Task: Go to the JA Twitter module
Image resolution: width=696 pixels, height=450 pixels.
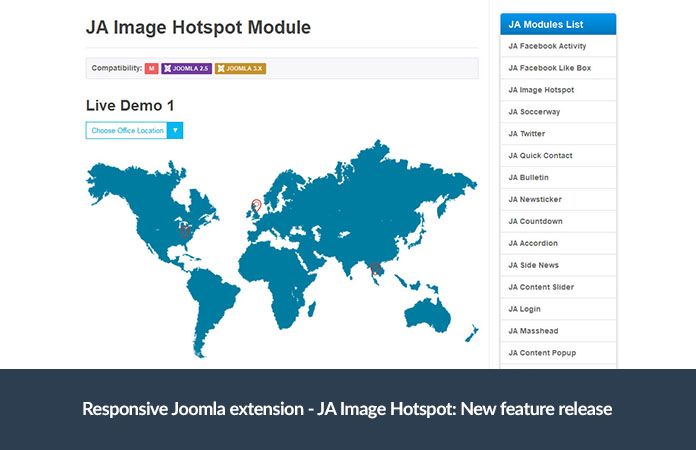Action: coord(558,134)
